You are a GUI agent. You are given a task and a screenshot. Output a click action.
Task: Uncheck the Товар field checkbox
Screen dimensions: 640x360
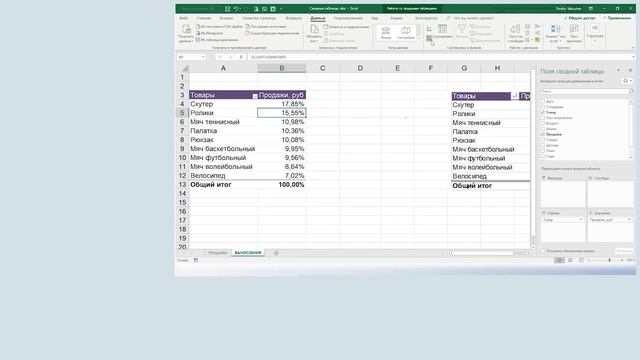click(x=543, y=112)
